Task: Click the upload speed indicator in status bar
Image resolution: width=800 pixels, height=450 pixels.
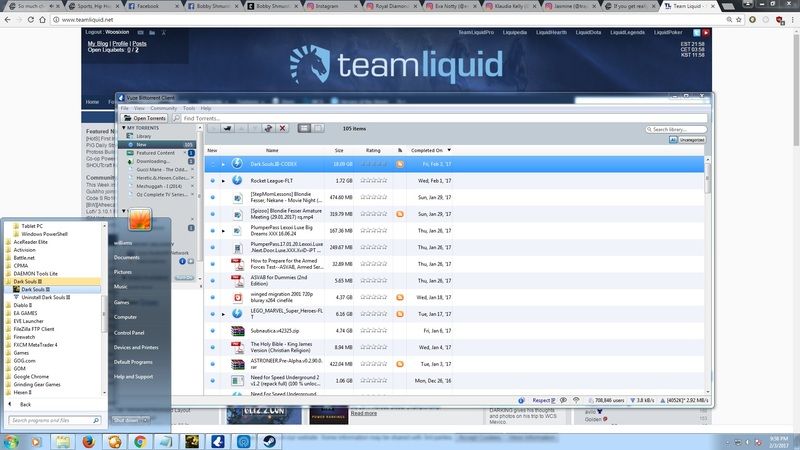Action: (x=684, y=401)
